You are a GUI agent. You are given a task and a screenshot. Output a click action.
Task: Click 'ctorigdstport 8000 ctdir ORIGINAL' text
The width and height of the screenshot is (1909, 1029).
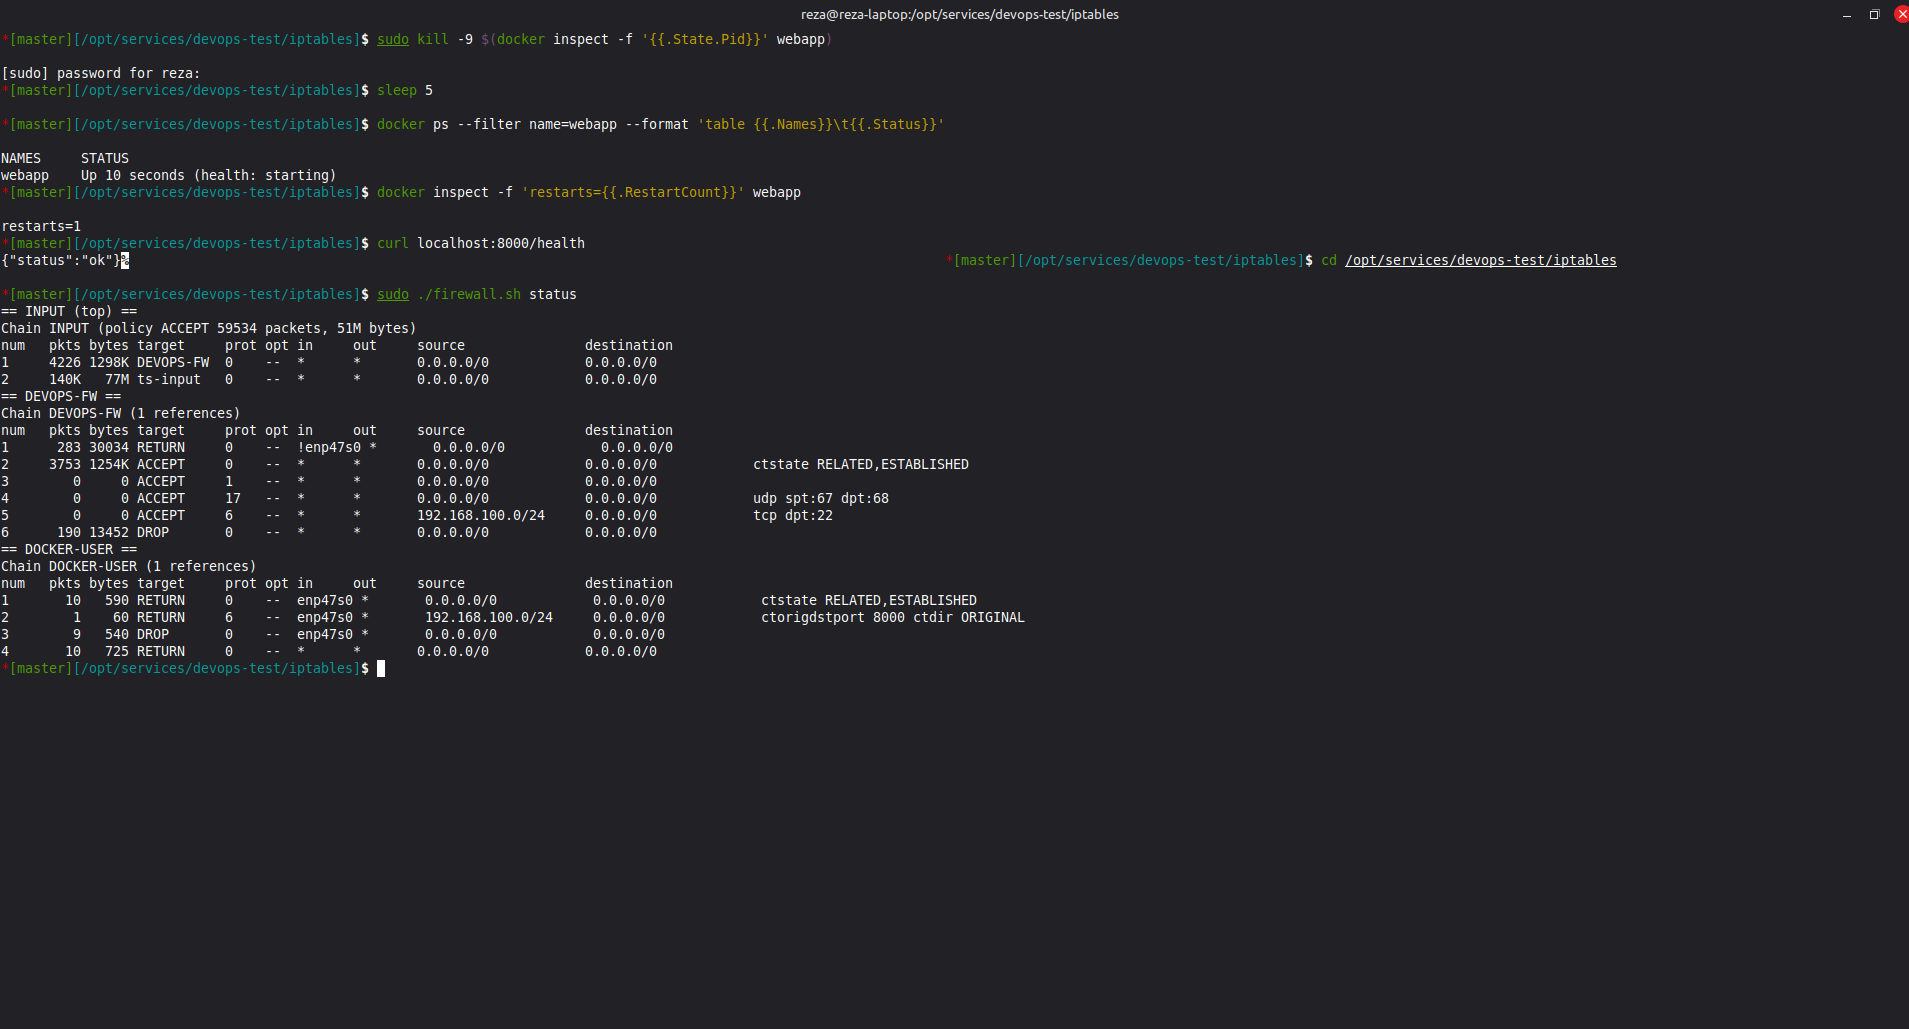tap(893, 617)
